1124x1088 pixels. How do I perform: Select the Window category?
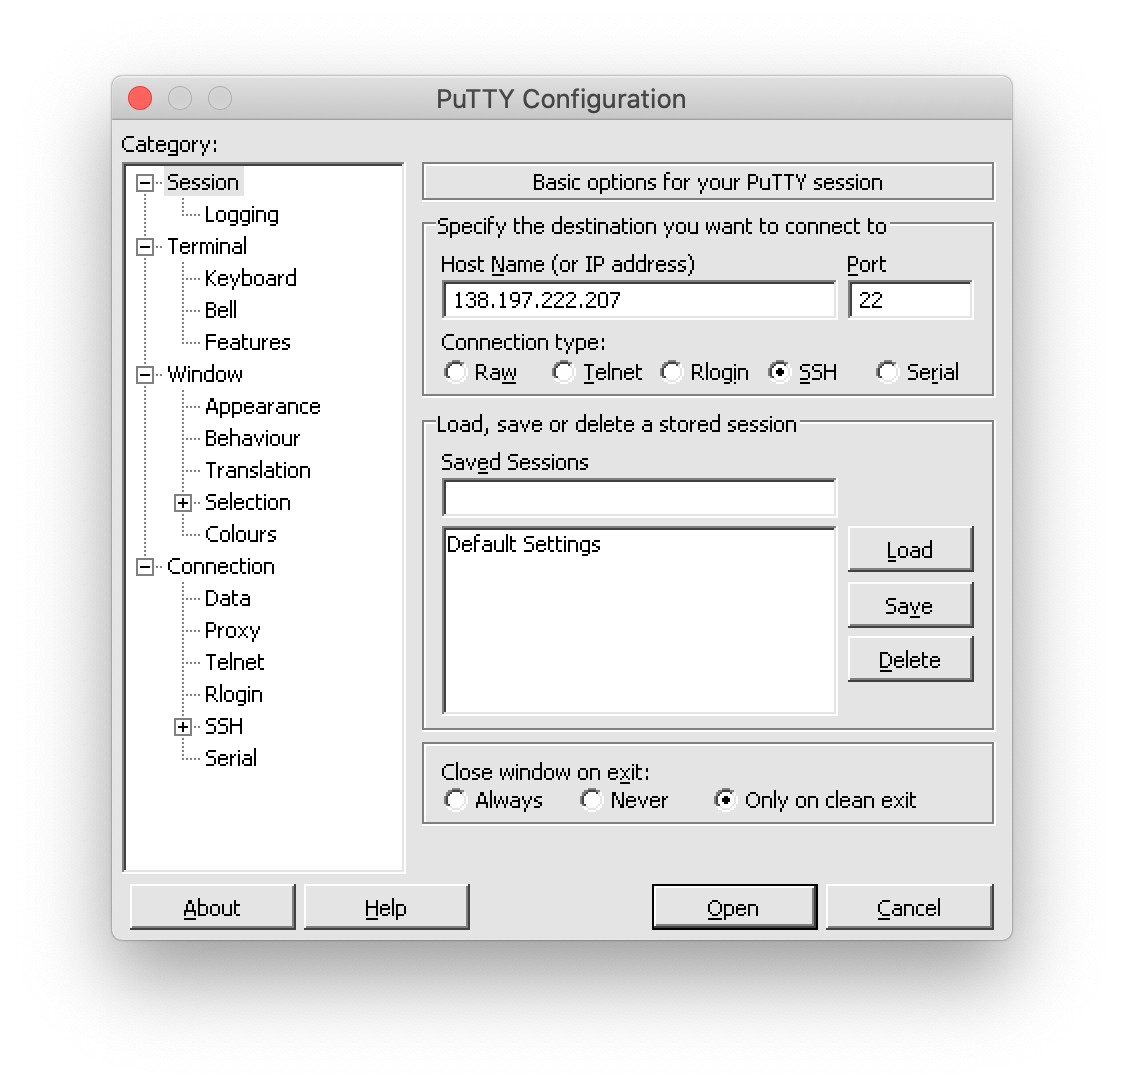[x=205, y=374]
